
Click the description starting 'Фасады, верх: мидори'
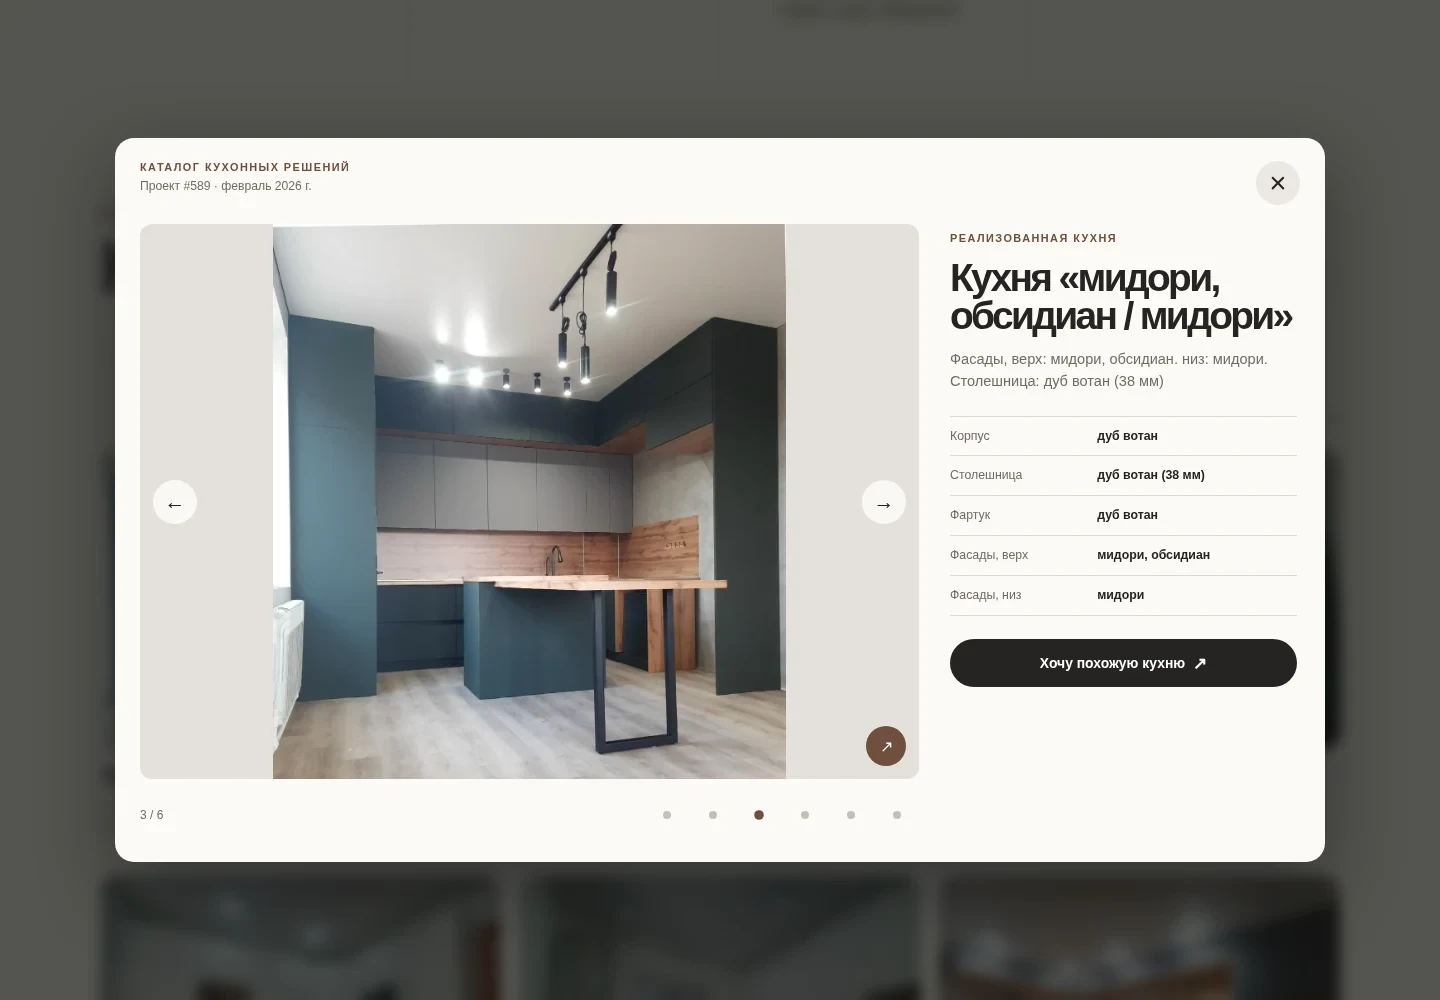click(x=1109, y=370)
